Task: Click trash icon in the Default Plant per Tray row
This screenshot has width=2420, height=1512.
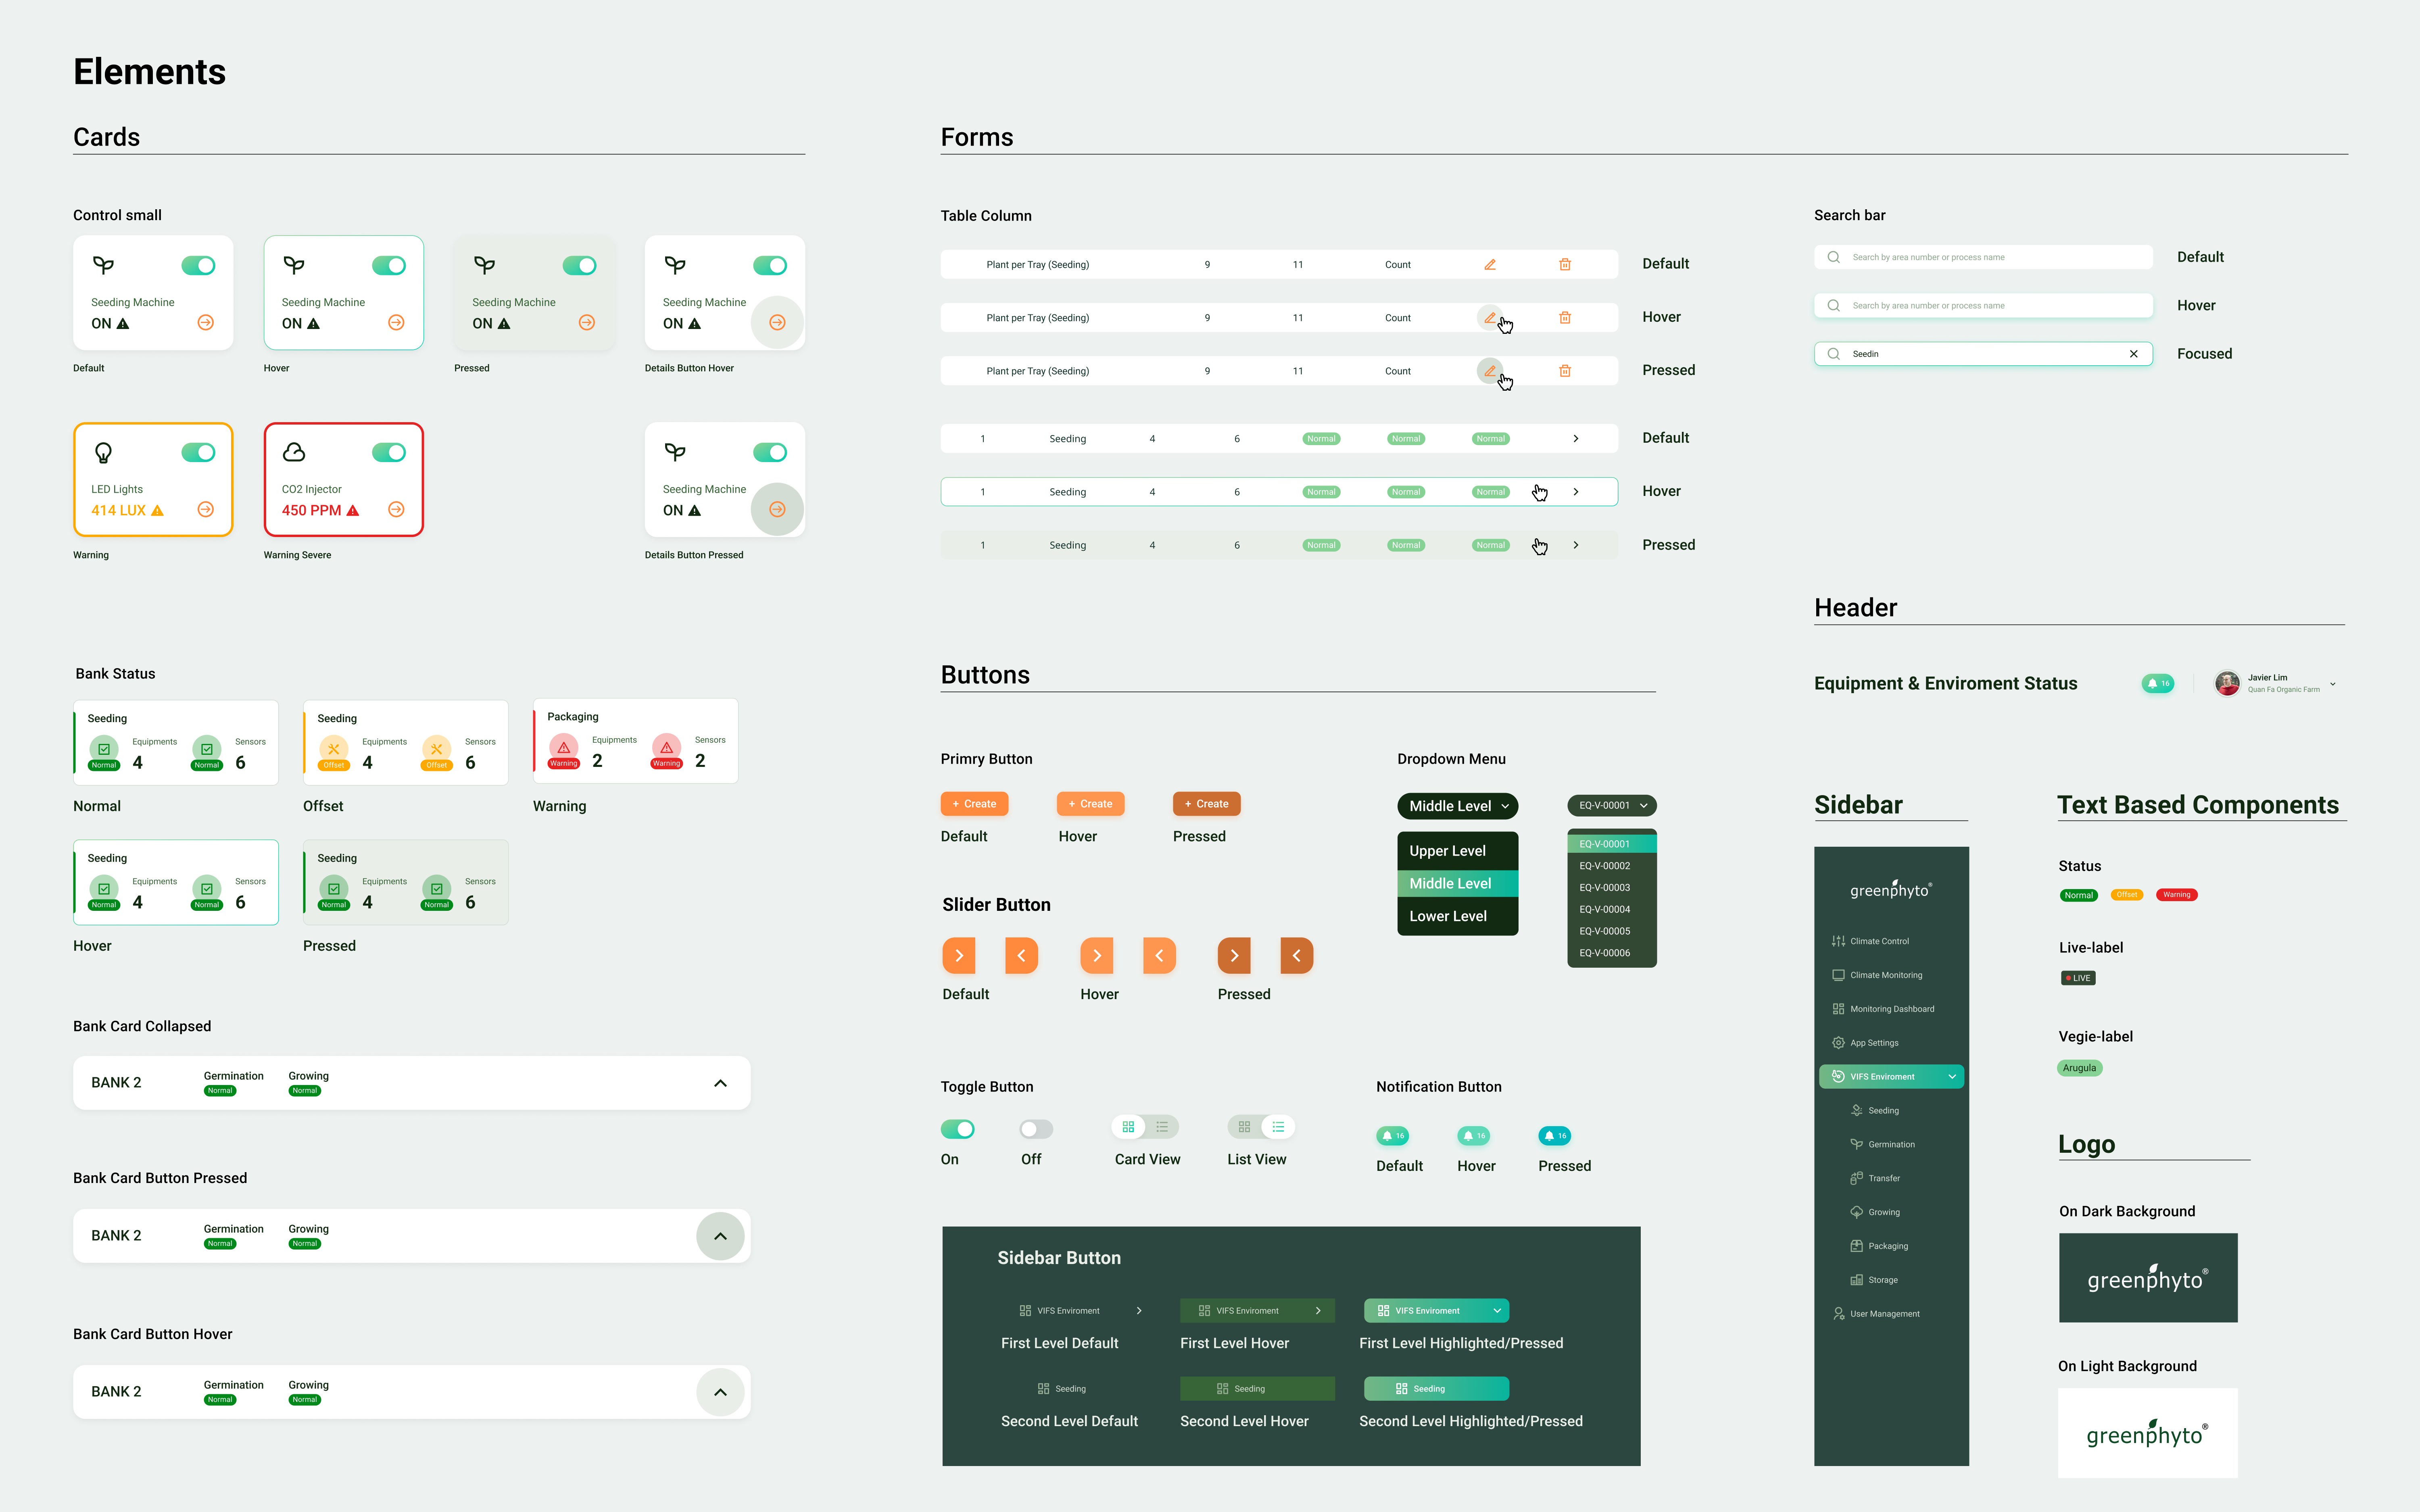Action: [x=1565, y=265]
